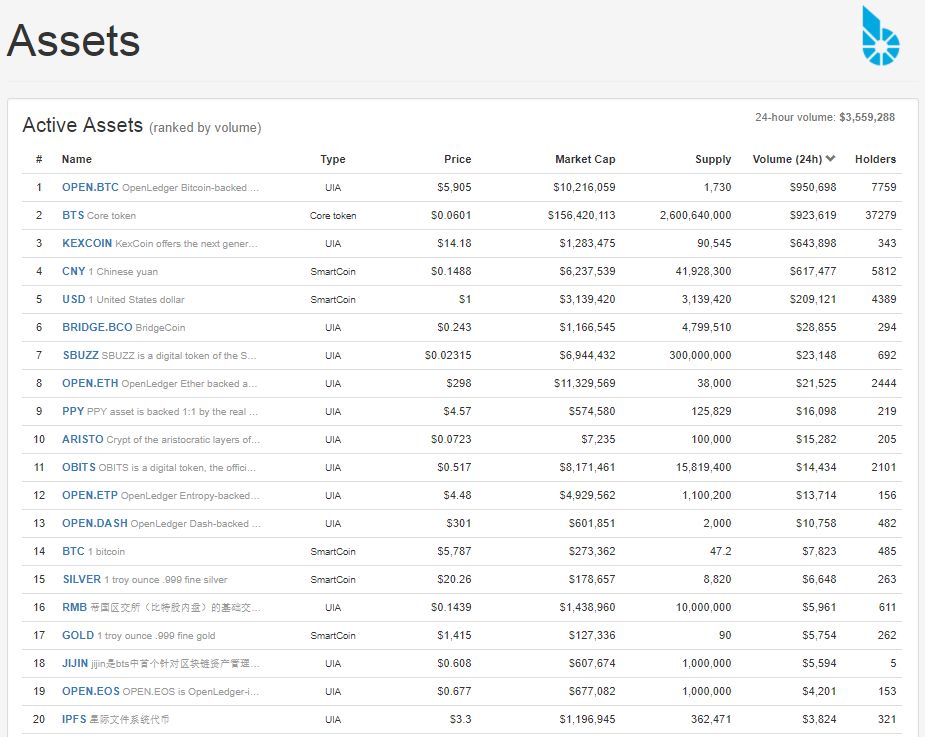Open the OPEN.ETP asset link

(x=90, y=496)
